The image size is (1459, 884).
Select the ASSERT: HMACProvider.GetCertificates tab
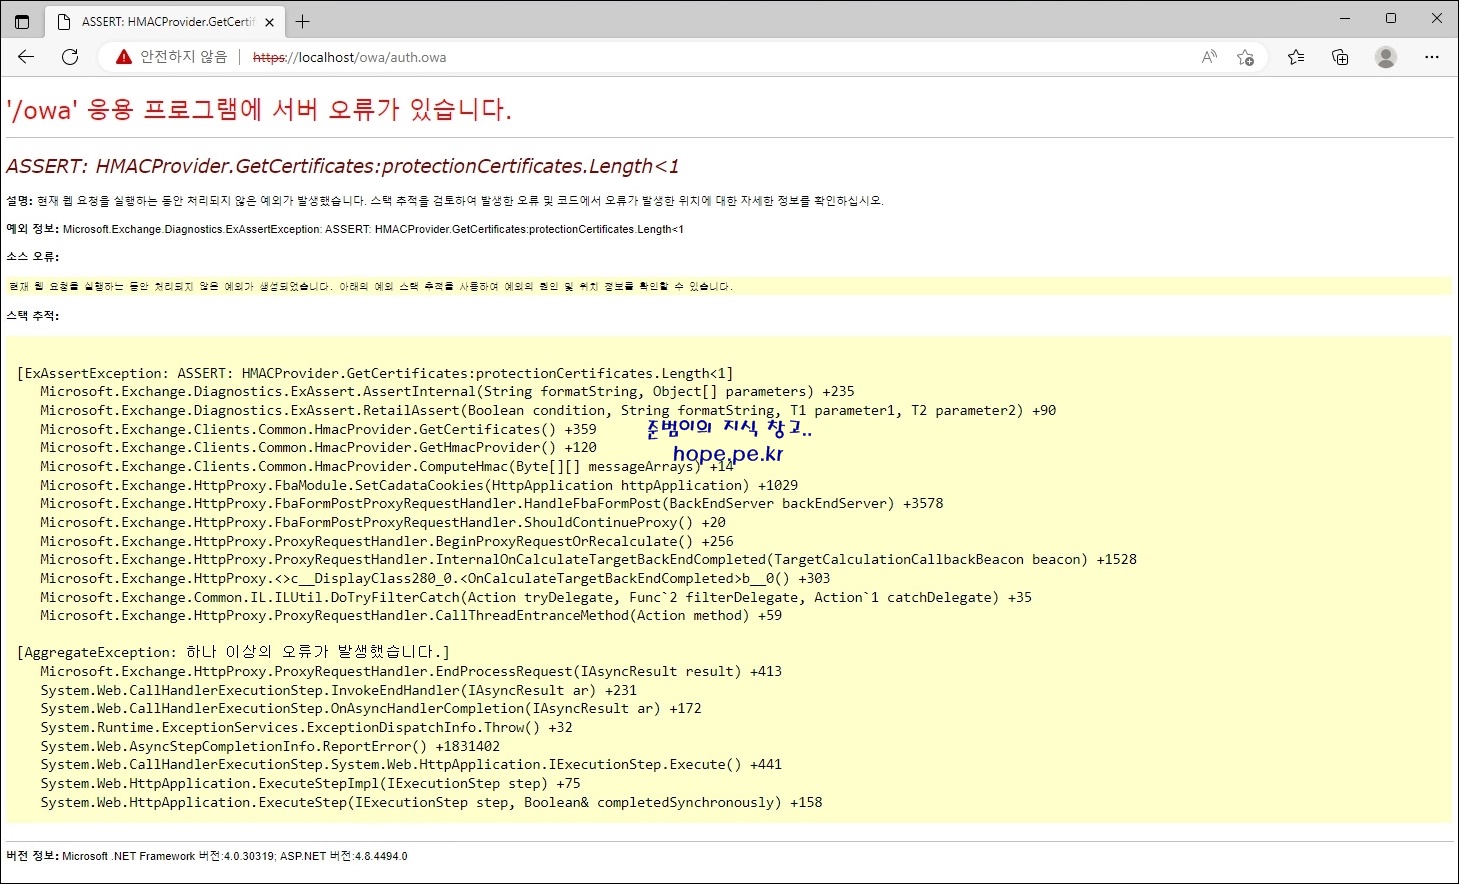(165, 22)
